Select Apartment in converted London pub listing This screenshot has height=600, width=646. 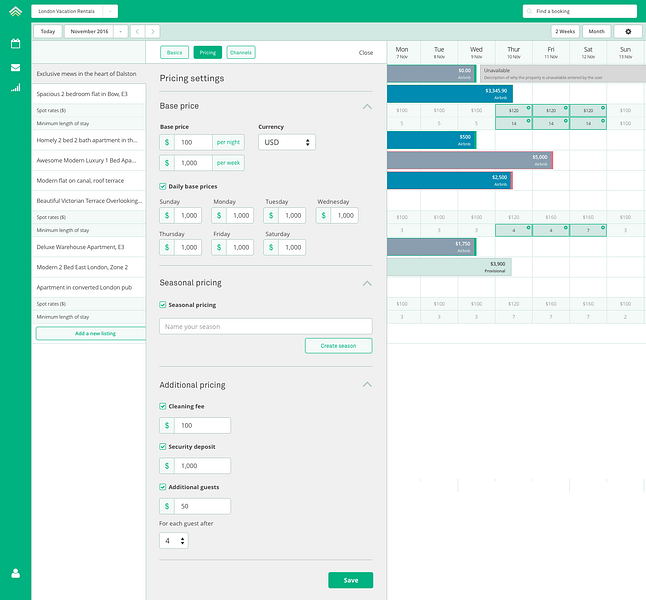89,287
